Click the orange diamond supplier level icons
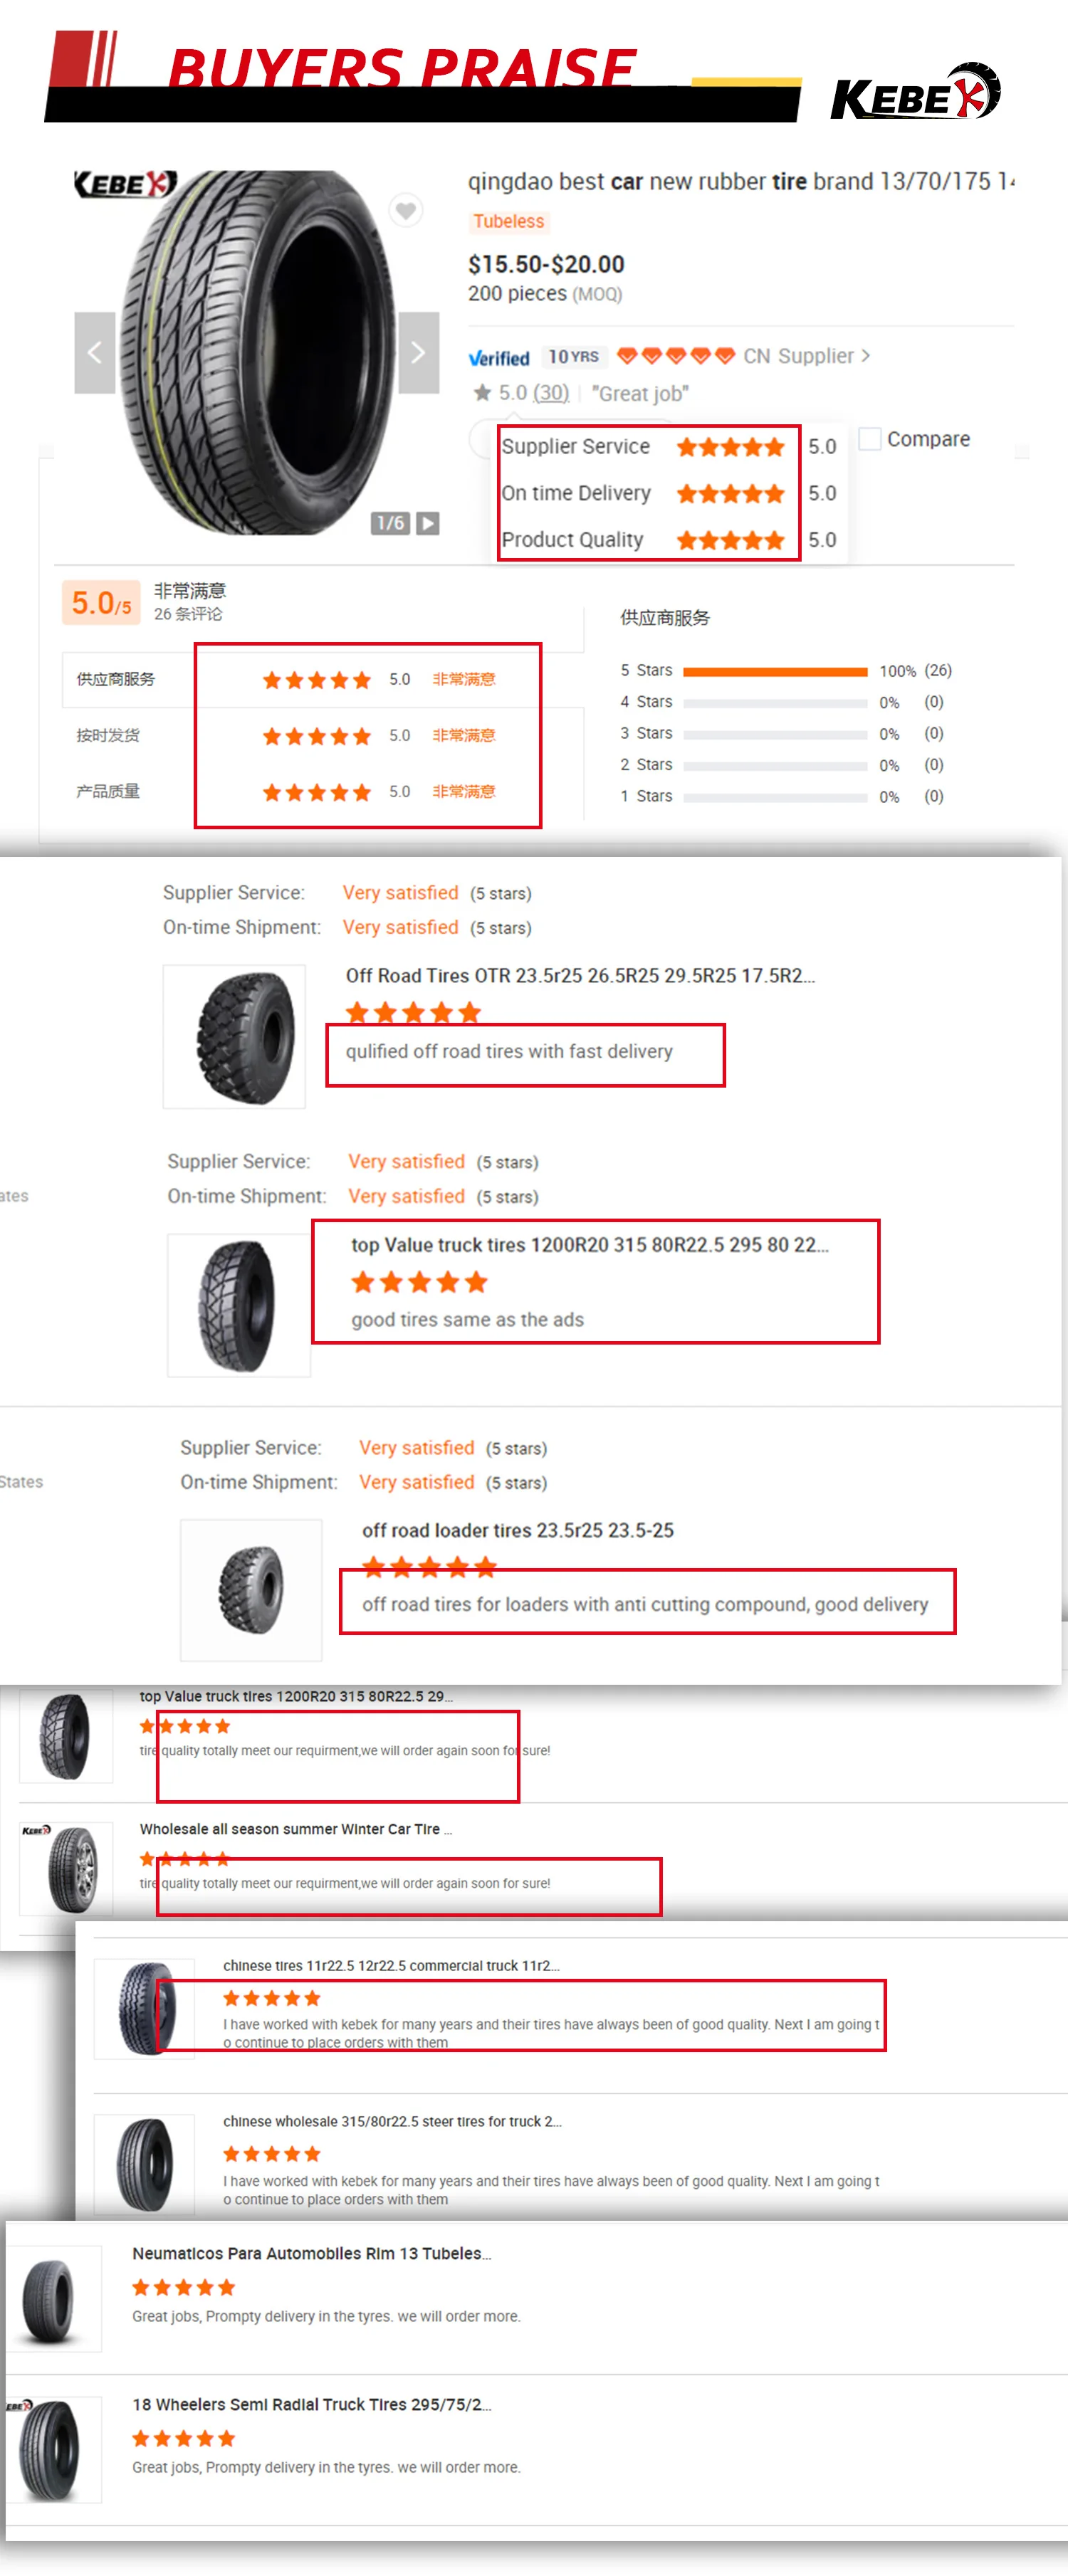The image size is (1068, 2576). (676, 355)
